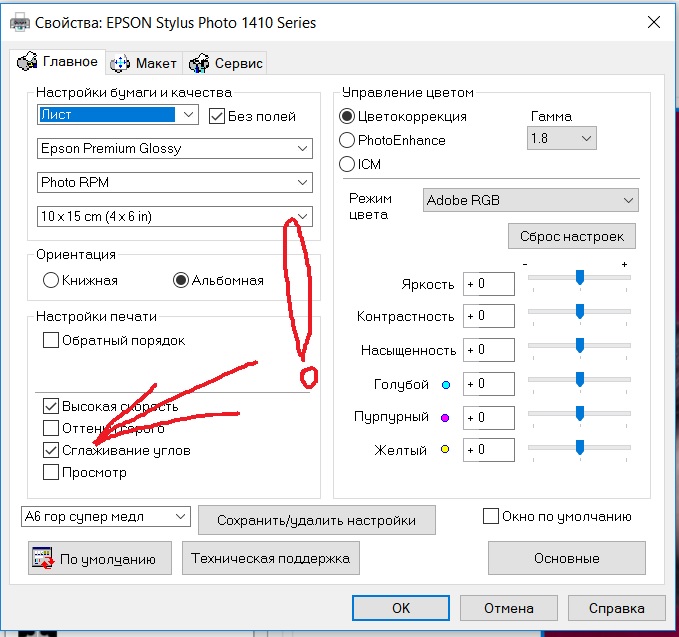The height and width of the screenshot is (637, 679).
Task: Click the Желтый value field
Action: (489, 450)
